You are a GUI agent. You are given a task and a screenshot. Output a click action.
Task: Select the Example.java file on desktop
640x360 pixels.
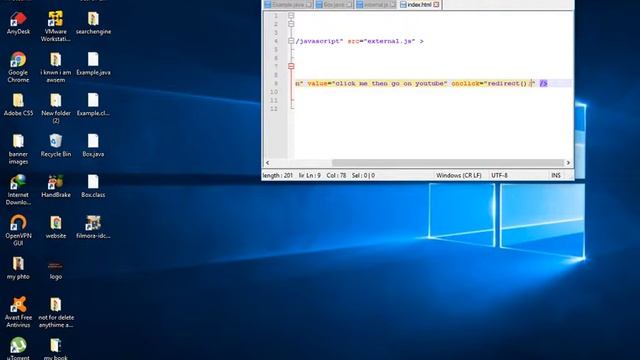point(93,64)
